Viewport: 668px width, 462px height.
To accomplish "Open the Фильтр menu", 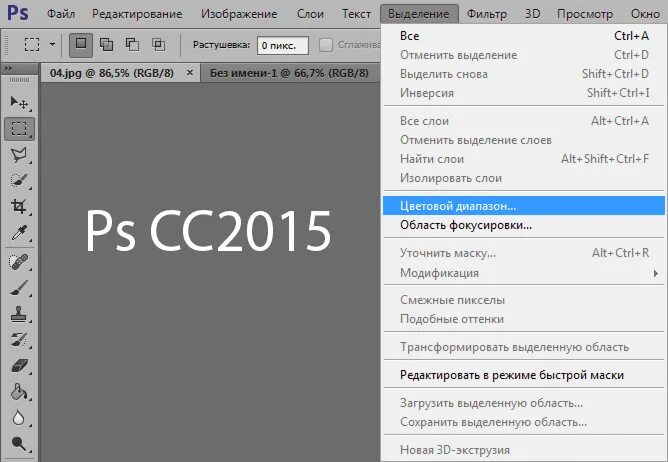I will [x=487, y=14].
